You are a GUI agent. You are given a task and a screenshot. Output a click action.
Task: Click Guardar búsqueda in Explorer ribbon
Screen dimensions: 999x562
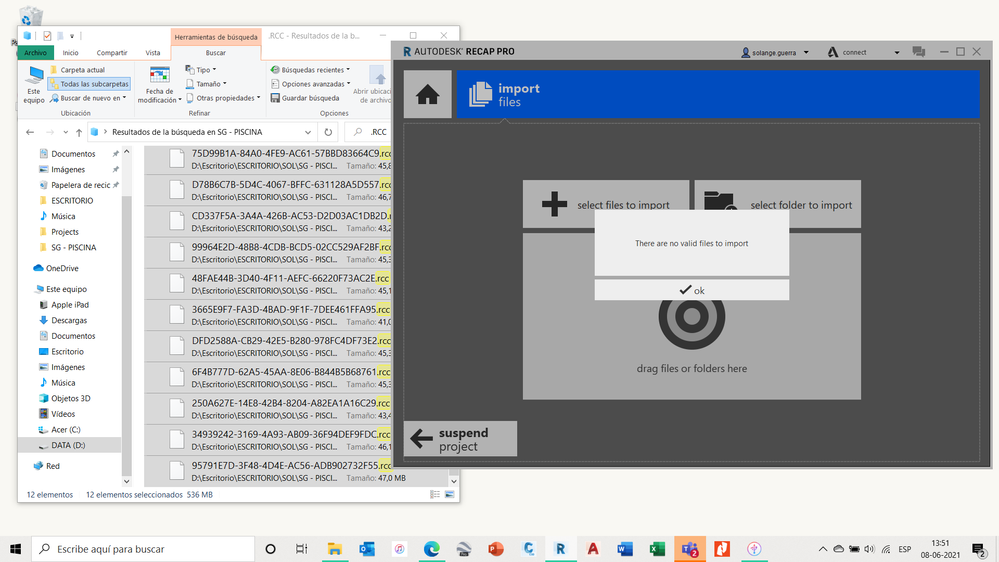pyautogui.click(x=305, y=98)
